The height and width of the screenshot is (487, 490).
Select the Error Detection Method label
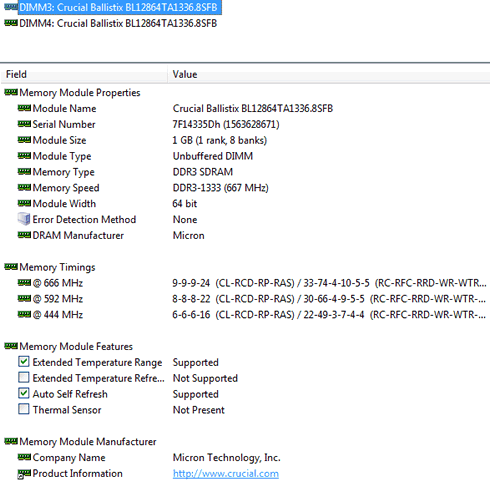84,219
